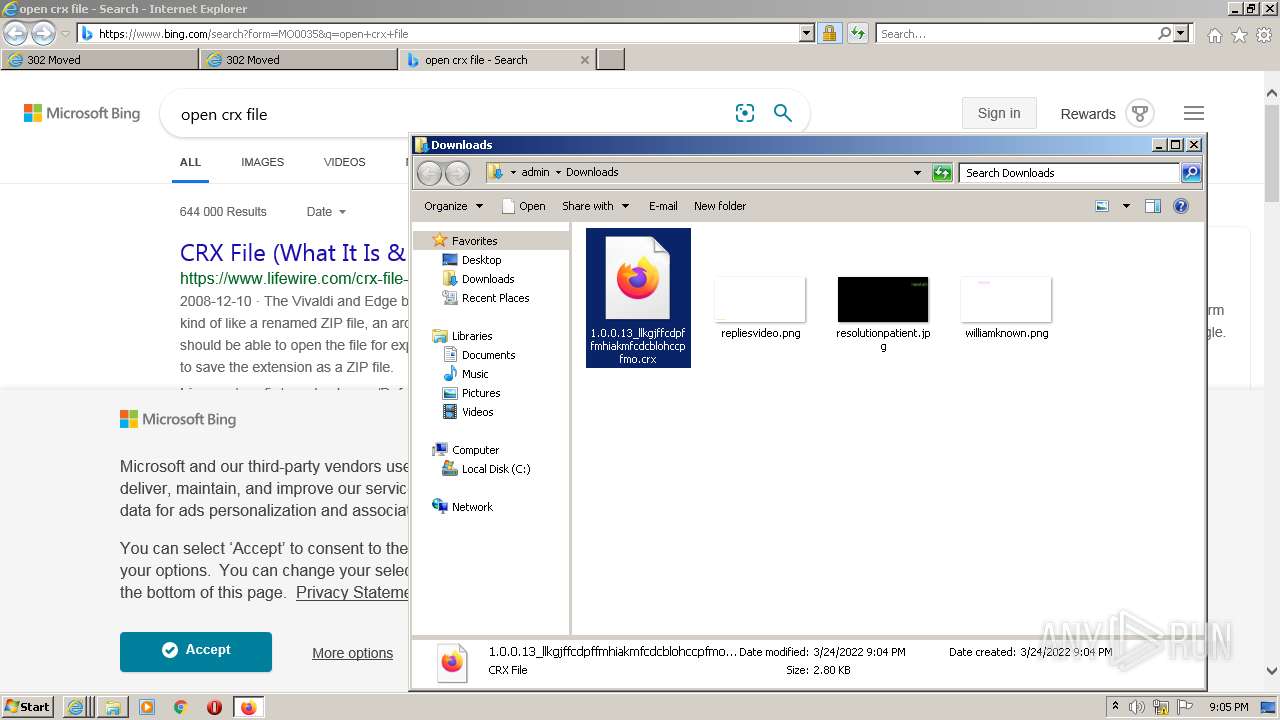
Task: Open the view options dropdown arrow
Action: tap(1126, 206)
